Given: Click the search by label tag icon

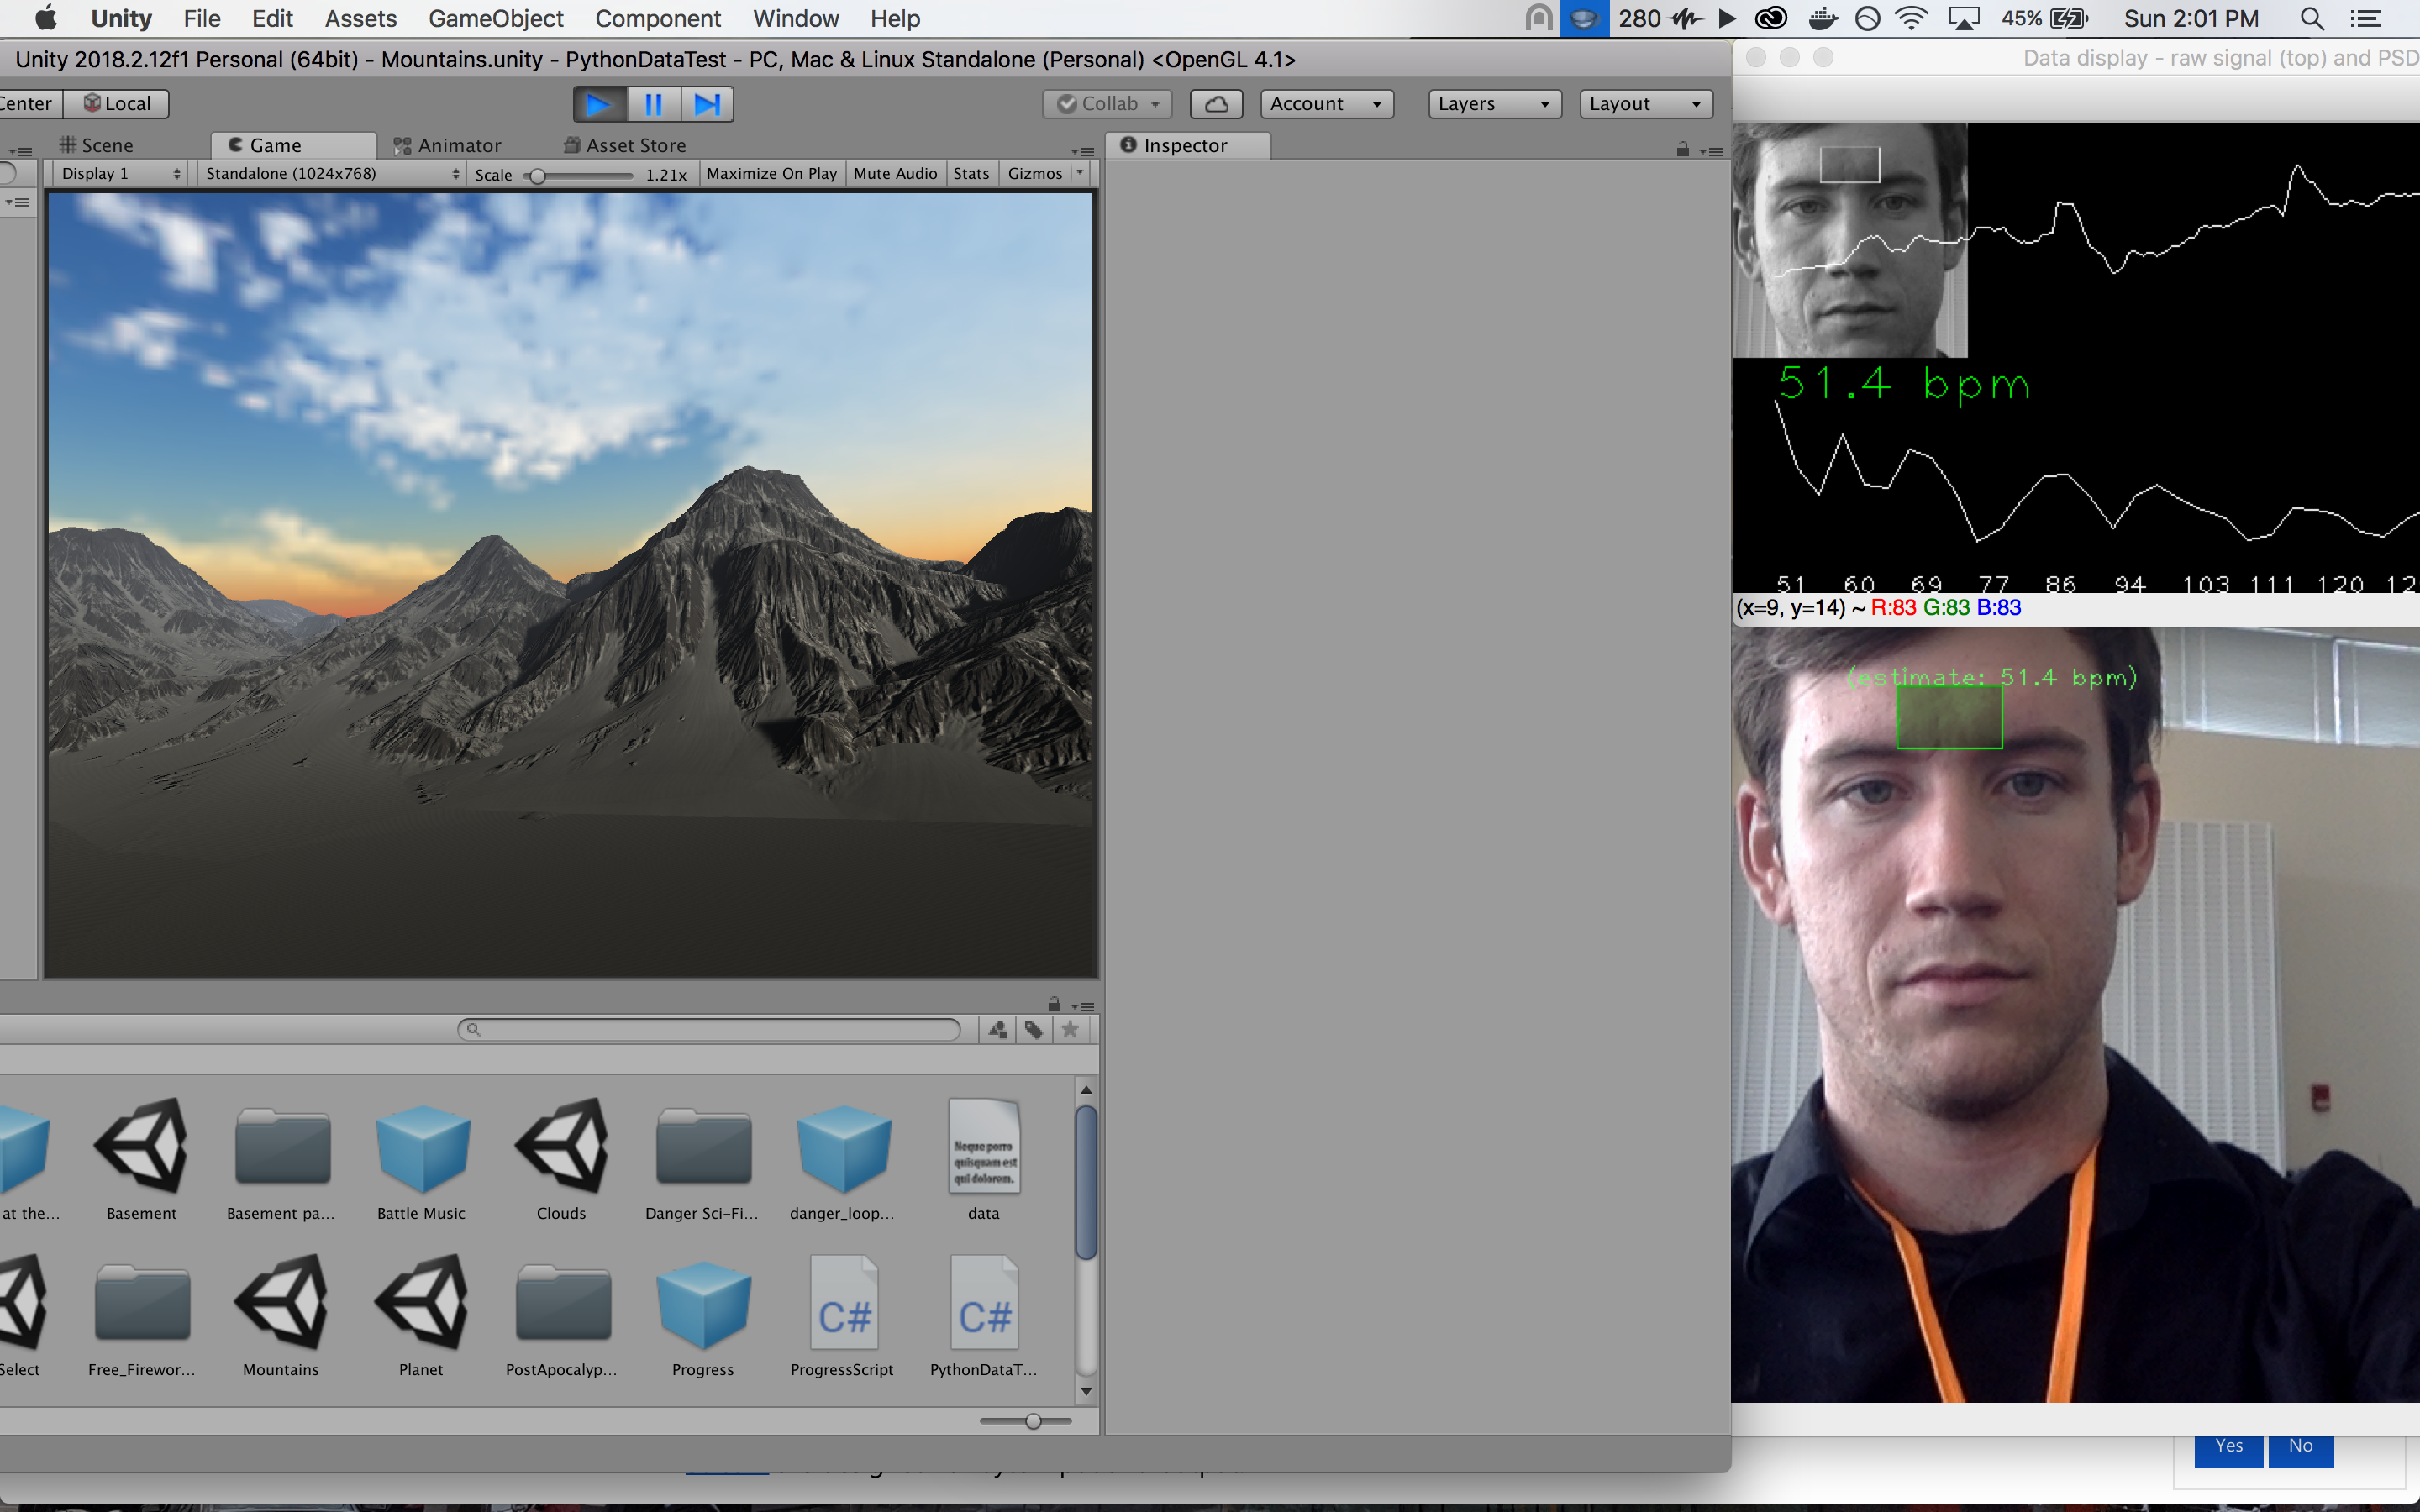Looking at the screenshot, I should (1033, 1029).
